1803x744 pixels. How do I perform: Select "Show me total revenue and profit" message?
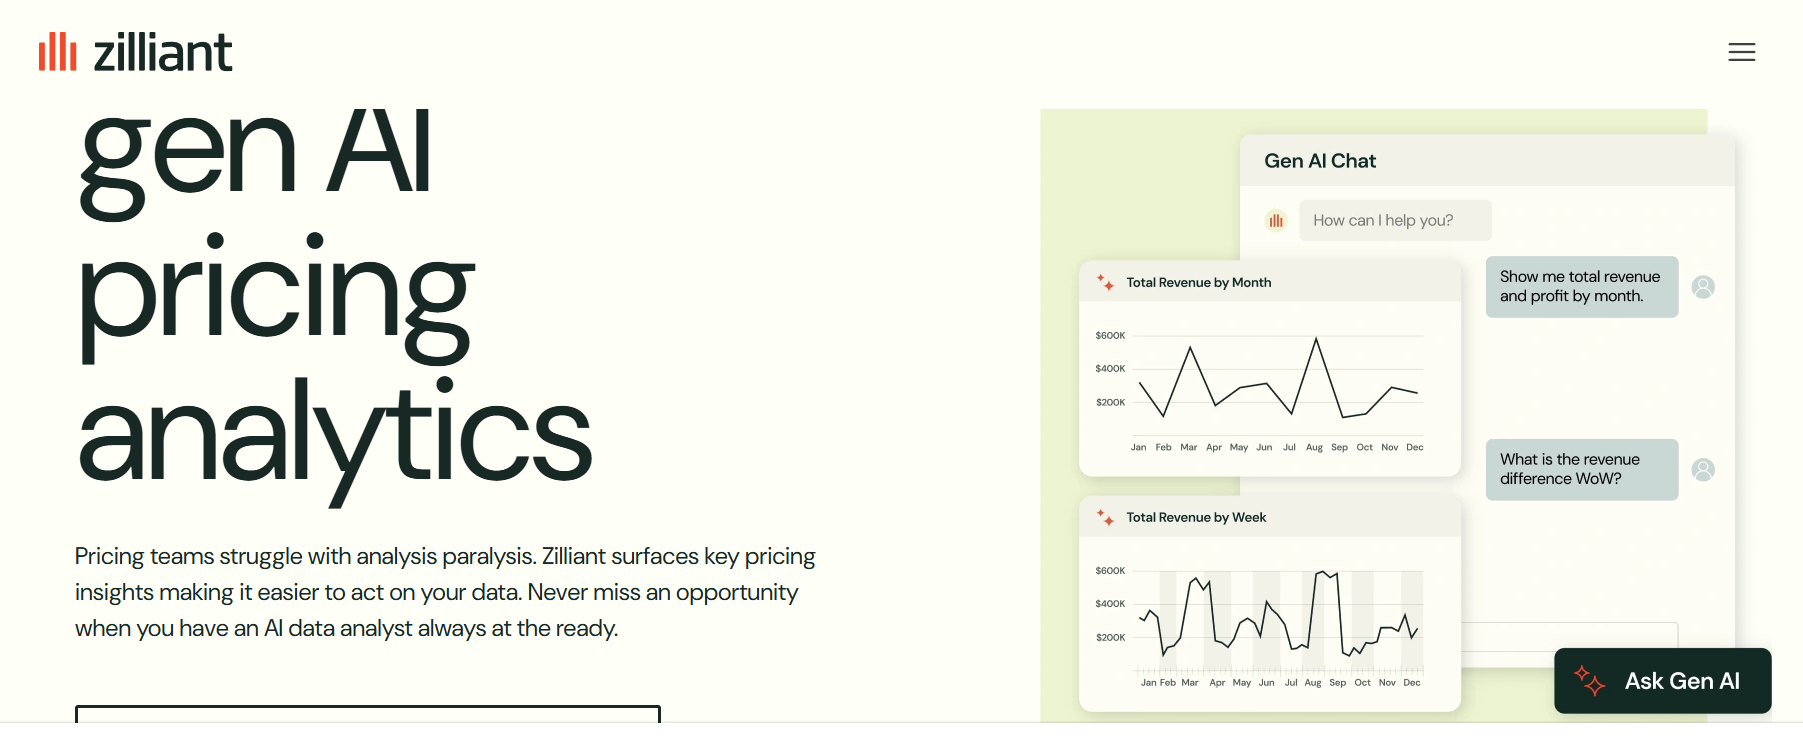pos(1581,287)
